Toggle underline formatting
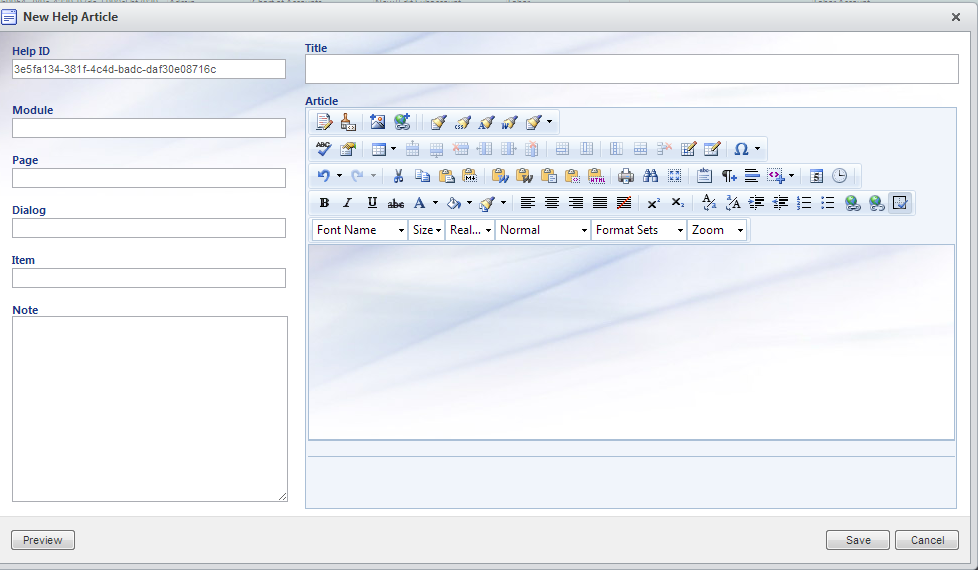Screen dimensions: 978x570 (372, 203)
